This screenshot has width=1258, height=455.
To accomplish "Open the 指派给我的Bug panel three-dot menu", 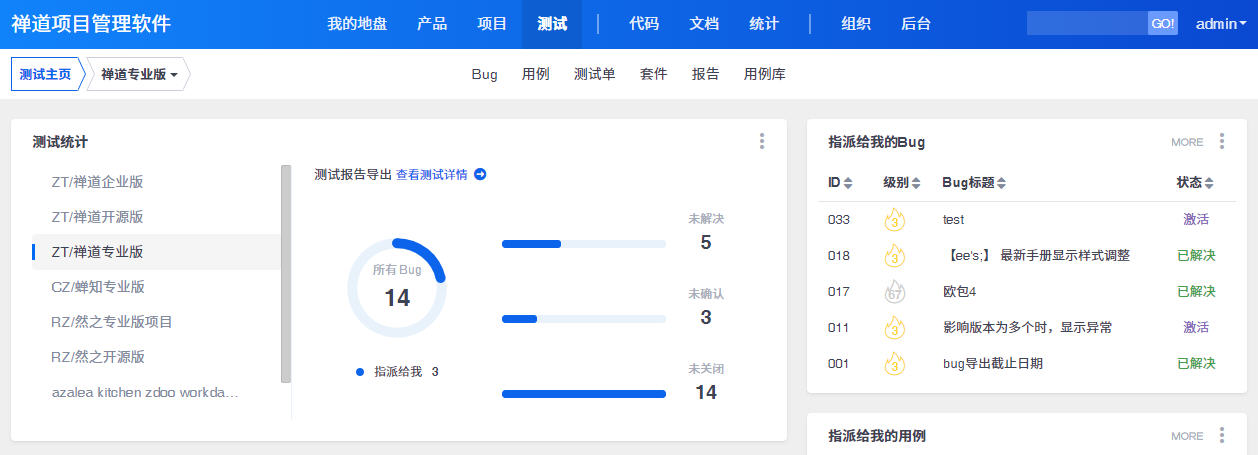I will (1221, 142).
